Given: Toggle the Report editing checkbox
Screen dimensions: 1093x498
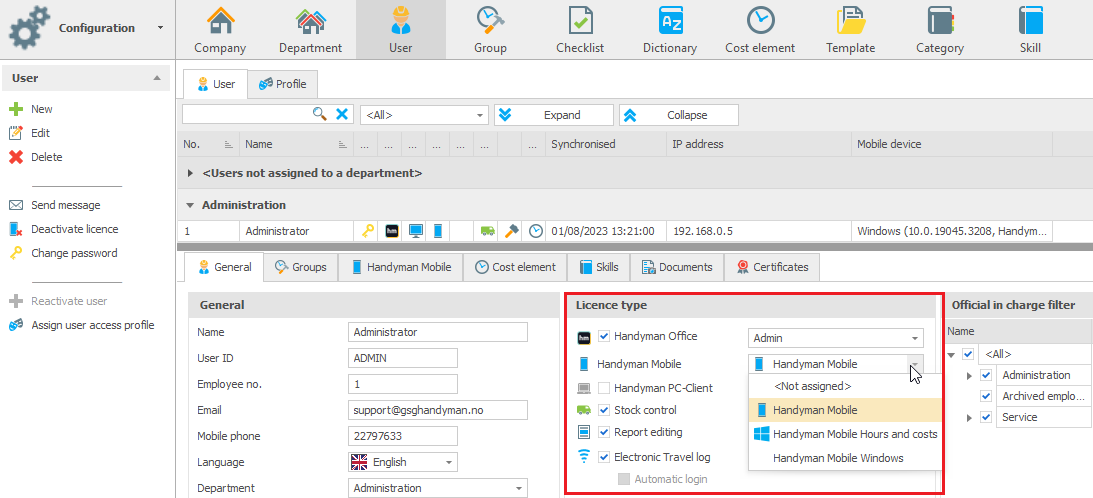Looking at the screenshot, I should tap(604, 432).
